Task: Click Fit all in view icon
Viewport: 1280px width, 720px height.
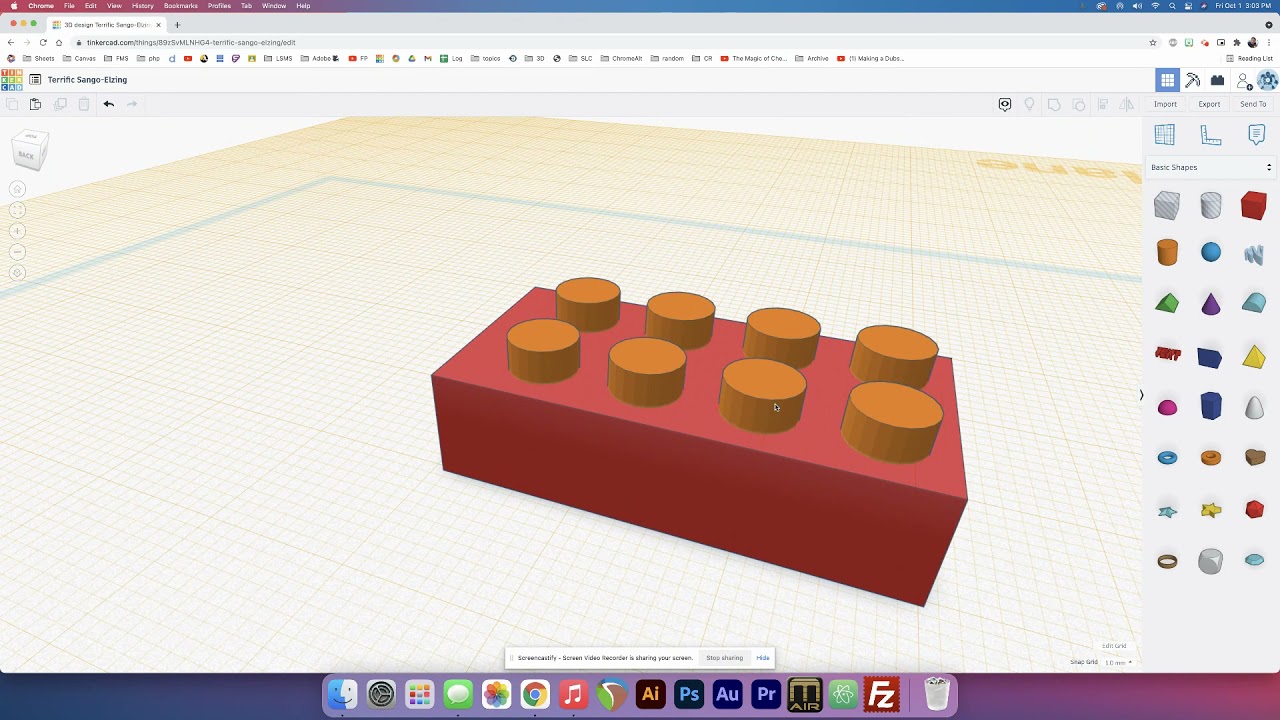Action: click(17, 210)
